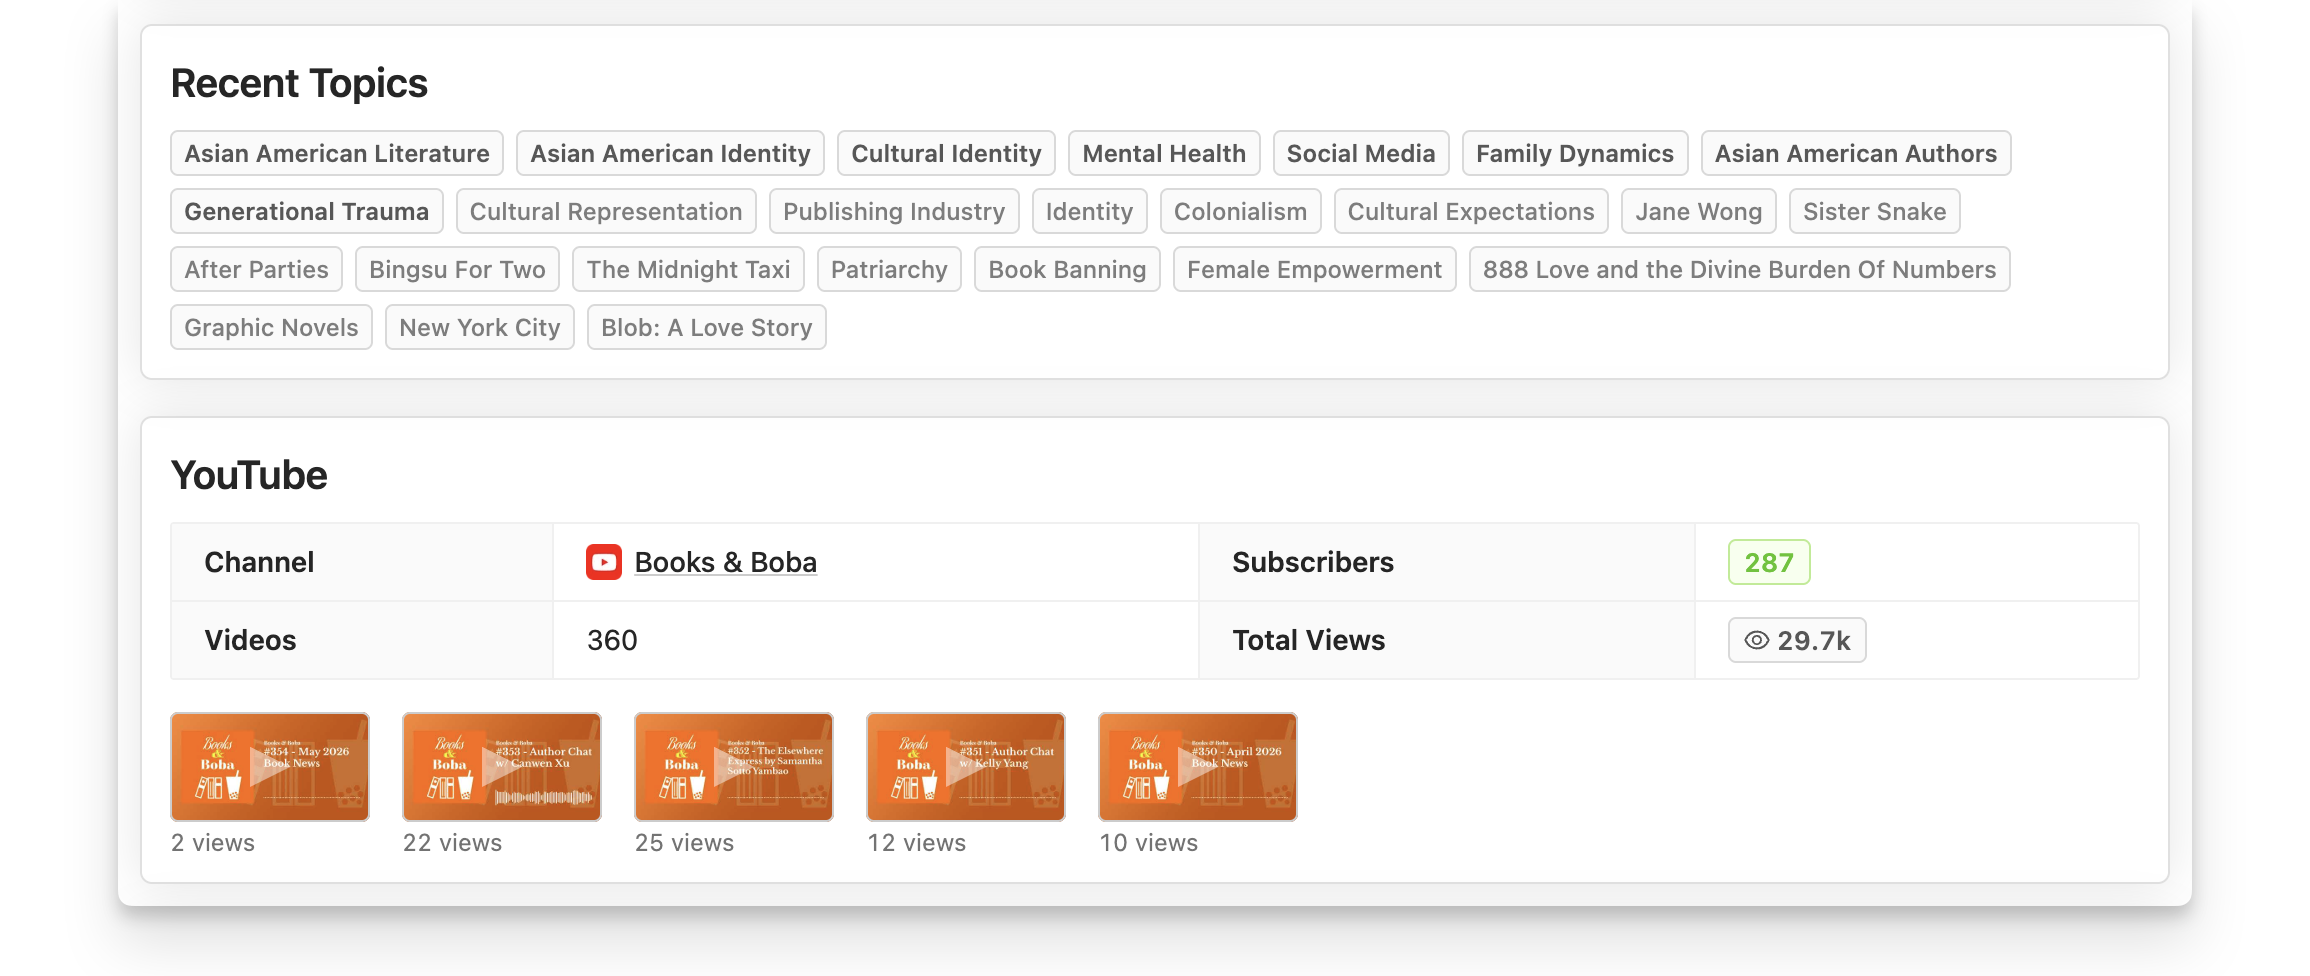Viewport: 2310px width, 976px height.
Task: Click the 360 videos count cell
Action: tap(876, 640)
